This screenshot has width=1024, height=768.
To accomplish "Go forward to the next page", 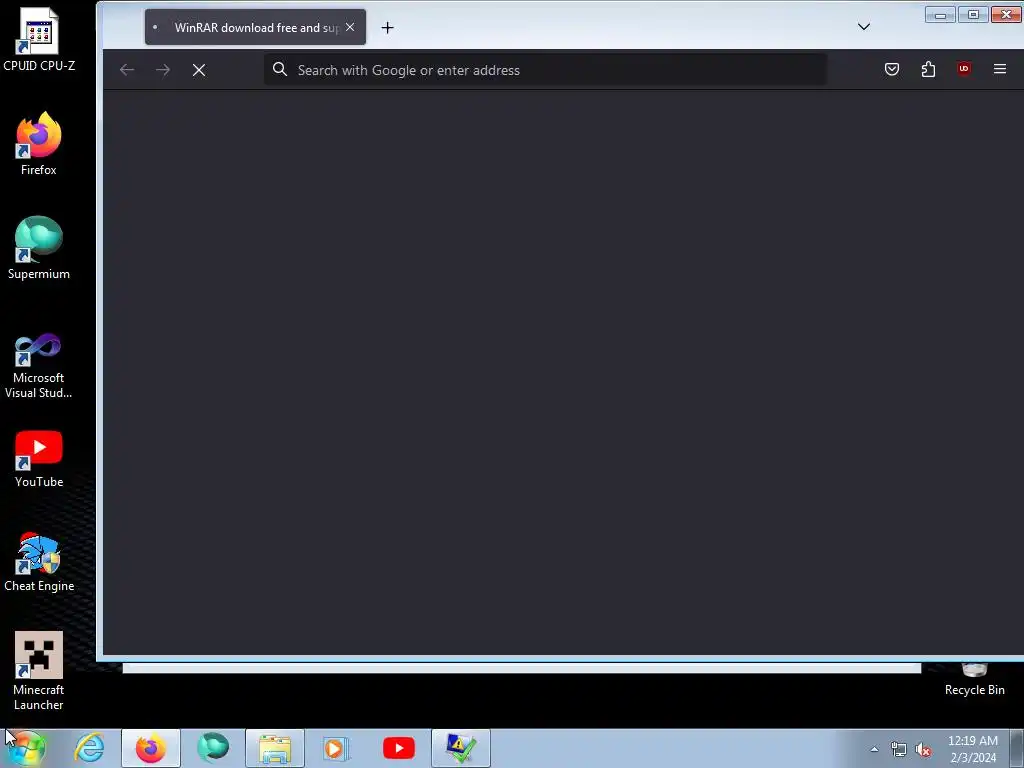I will [163, 70].
